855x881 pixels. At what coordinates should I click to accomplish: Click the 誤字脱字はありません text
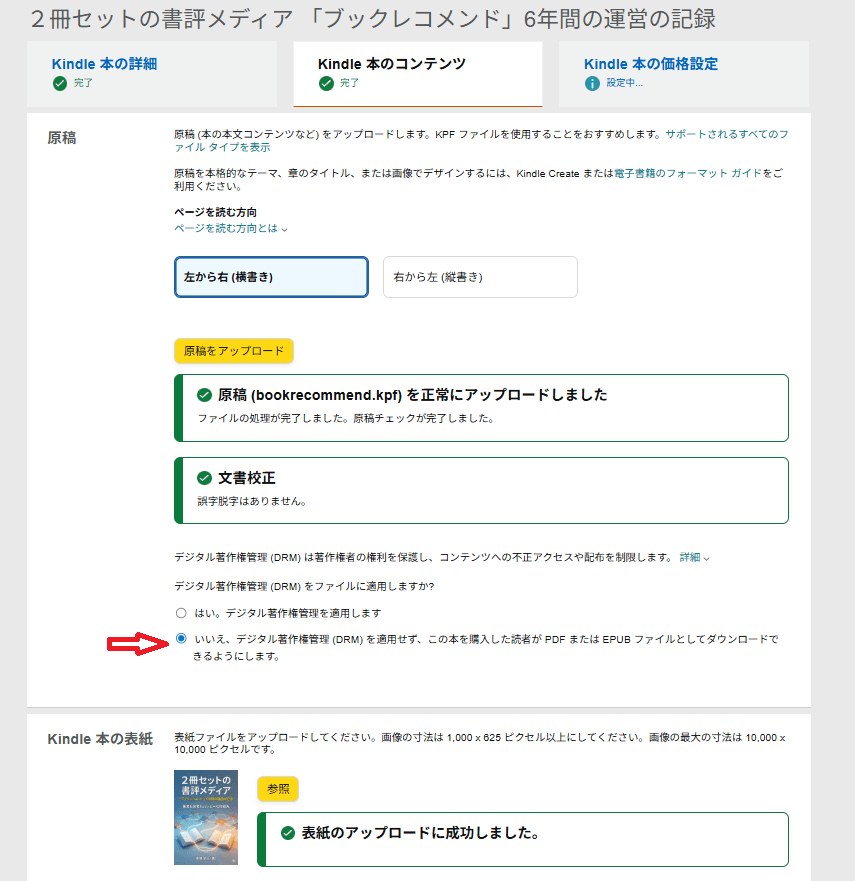tap(252, 501)
